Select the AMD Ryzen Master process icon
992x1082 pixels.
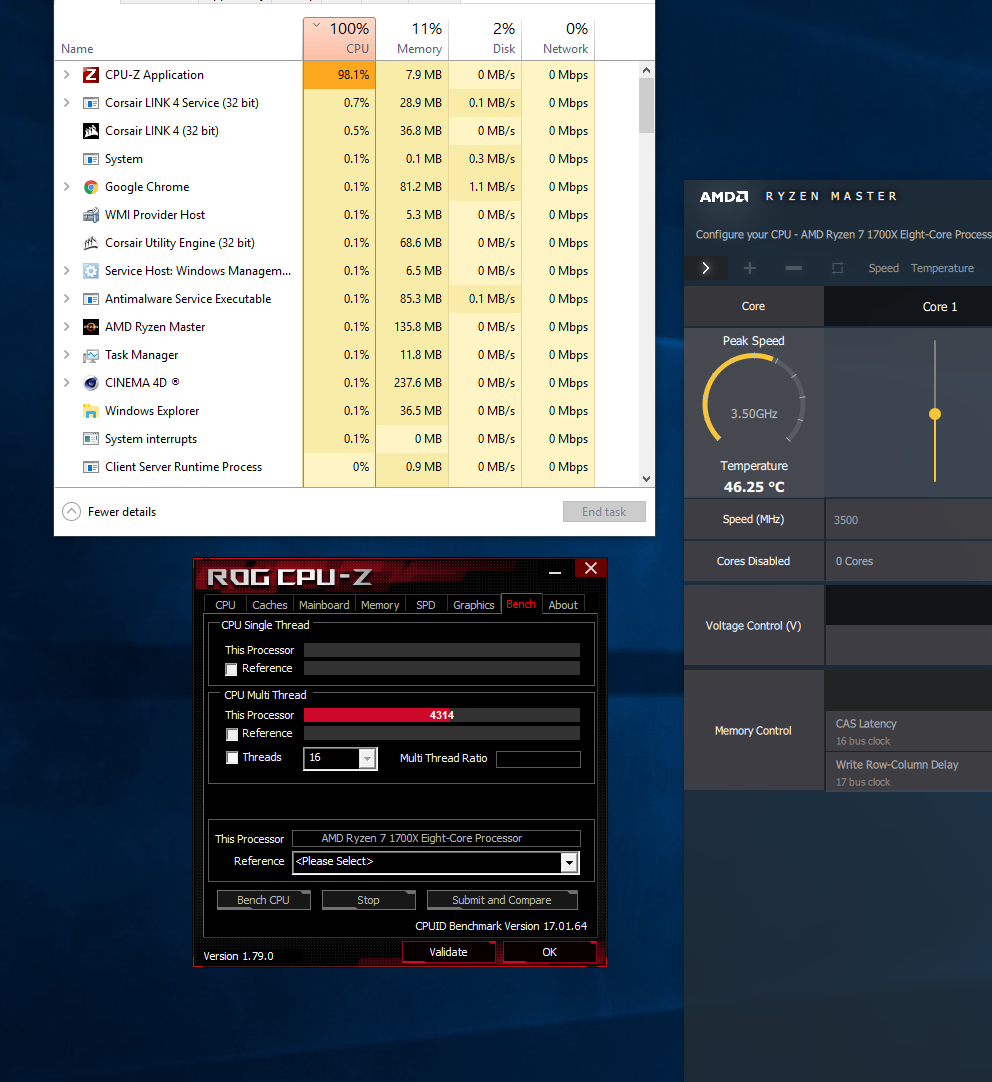(90, 327)
